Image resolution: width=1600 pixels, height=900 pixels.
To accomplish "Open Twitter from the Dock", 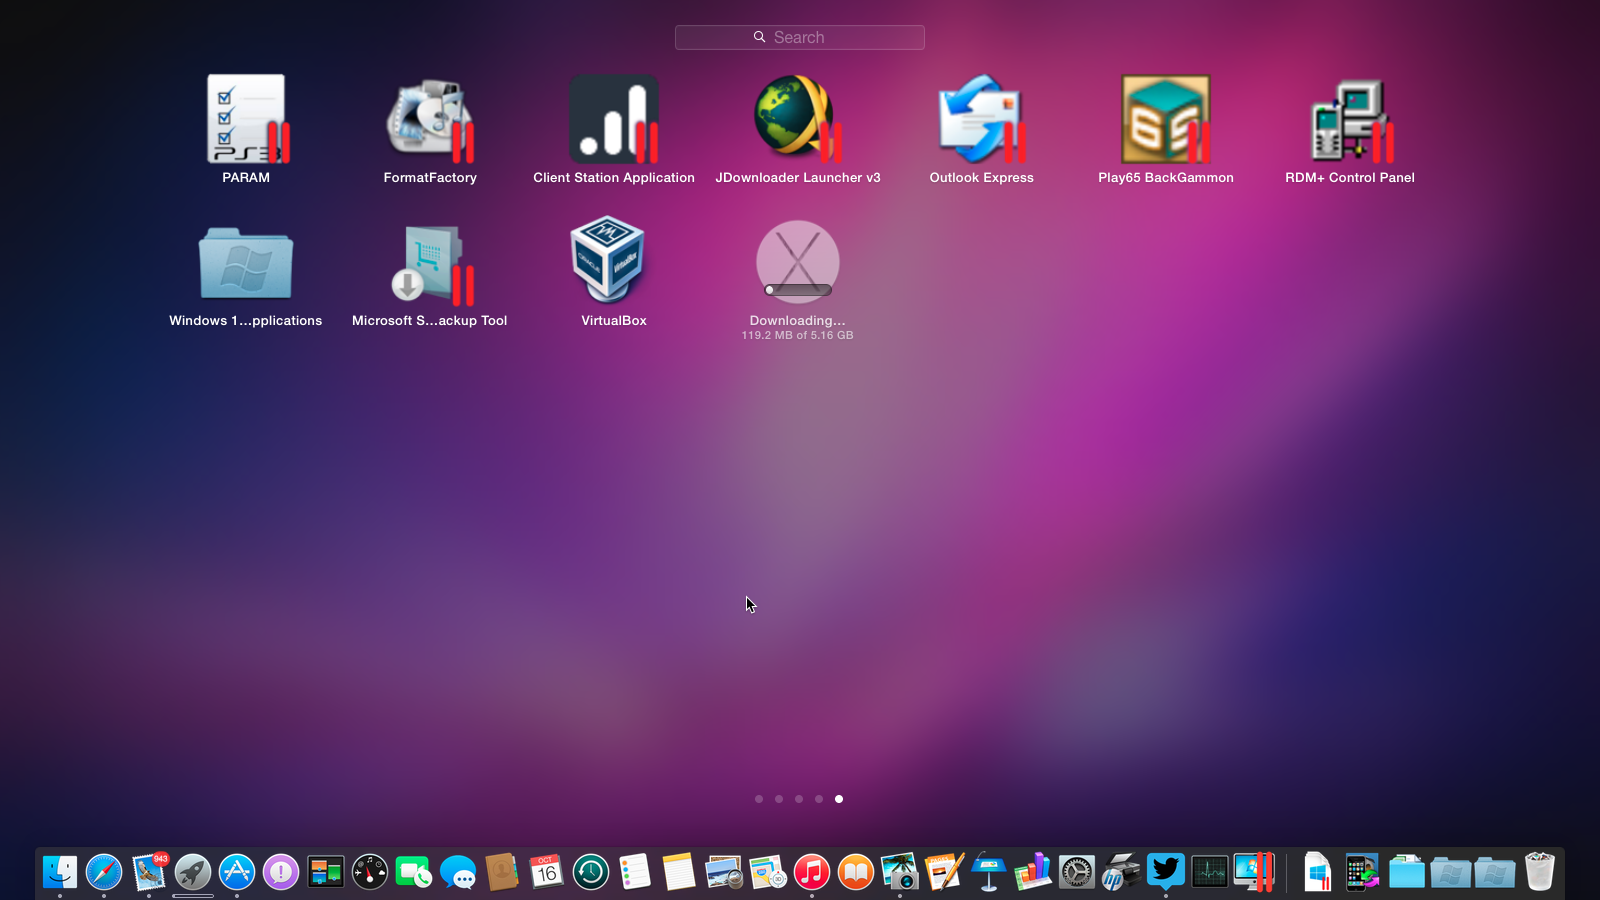I will point(1166,872).
